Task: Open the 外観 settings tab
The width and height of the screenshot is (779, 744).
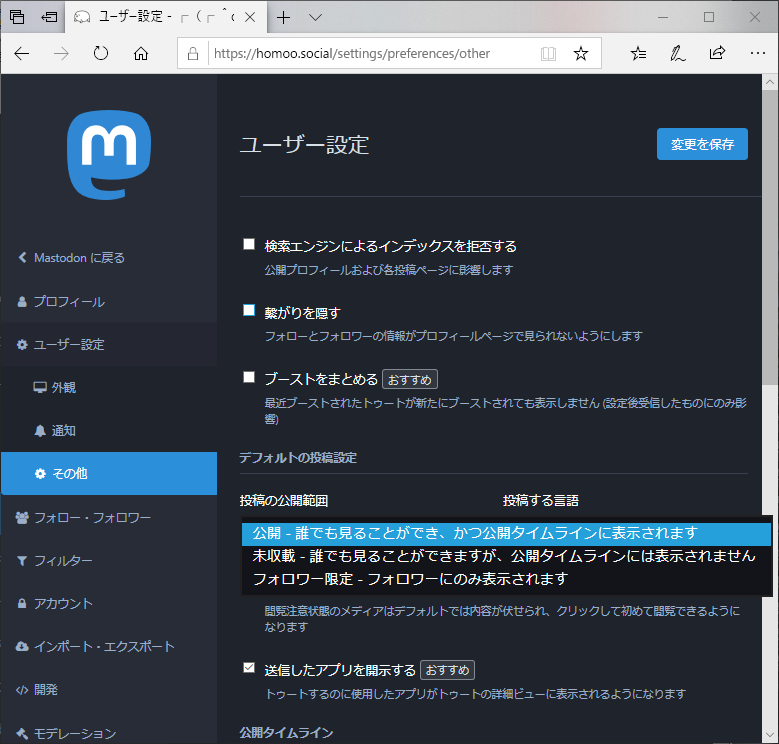Action: tap(63, 387)
